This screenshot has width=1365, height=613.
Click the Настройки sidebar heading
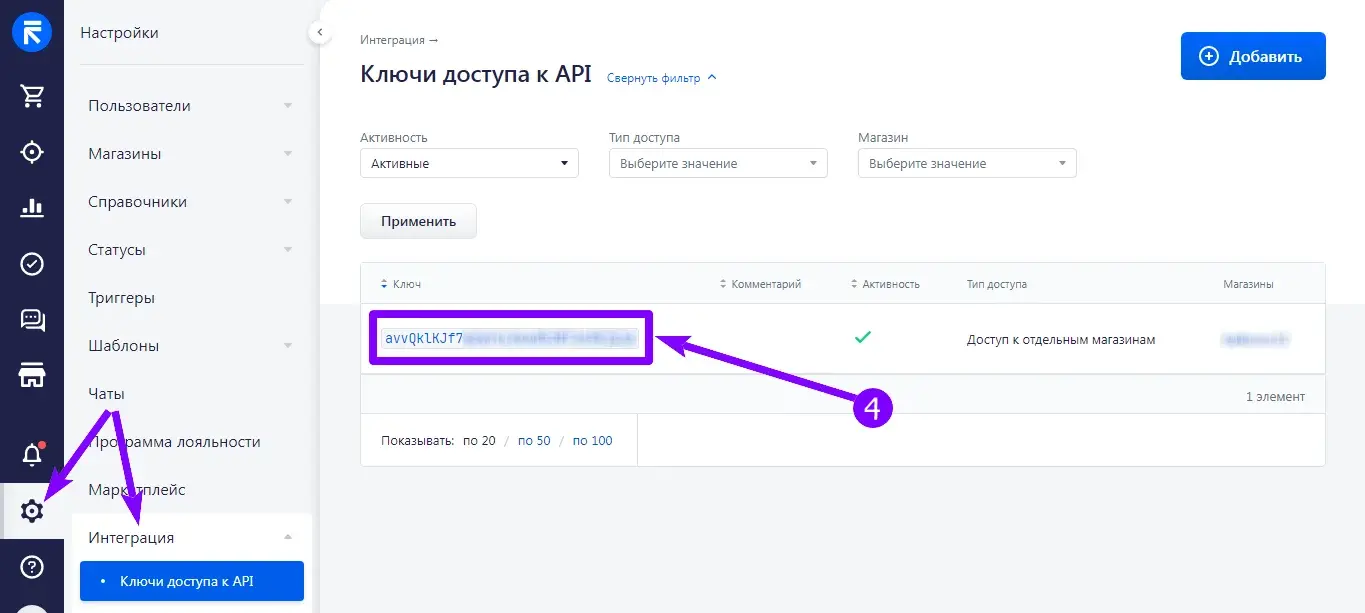(119, 32)
